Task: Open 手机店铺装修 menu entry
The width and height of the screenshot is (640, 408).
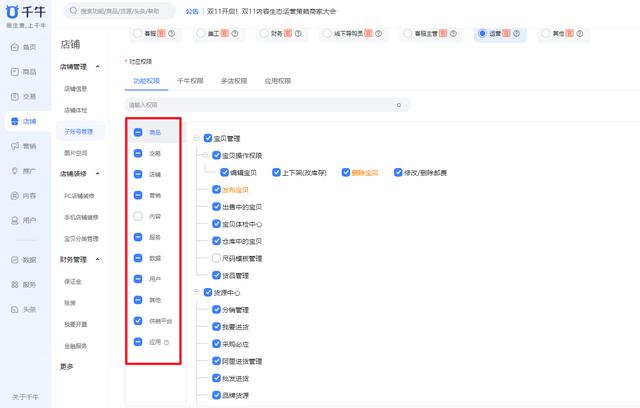Action: pyautogui.click(x=81, y=217)
